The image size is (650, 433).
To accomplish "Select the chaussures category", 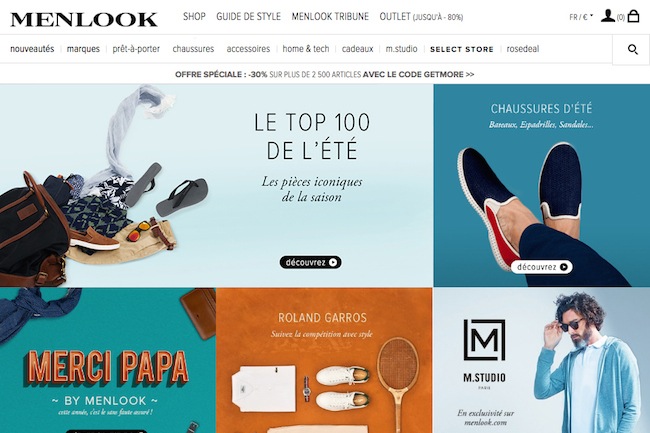I will coord(193,49).
